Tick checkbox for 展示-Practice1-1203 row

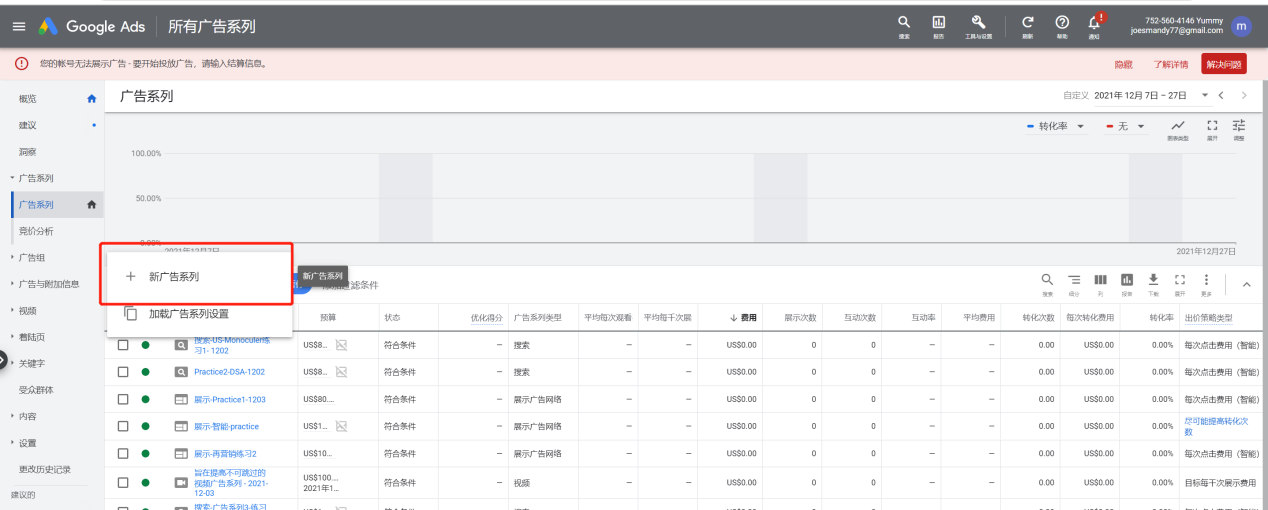[x=123, y=399]
